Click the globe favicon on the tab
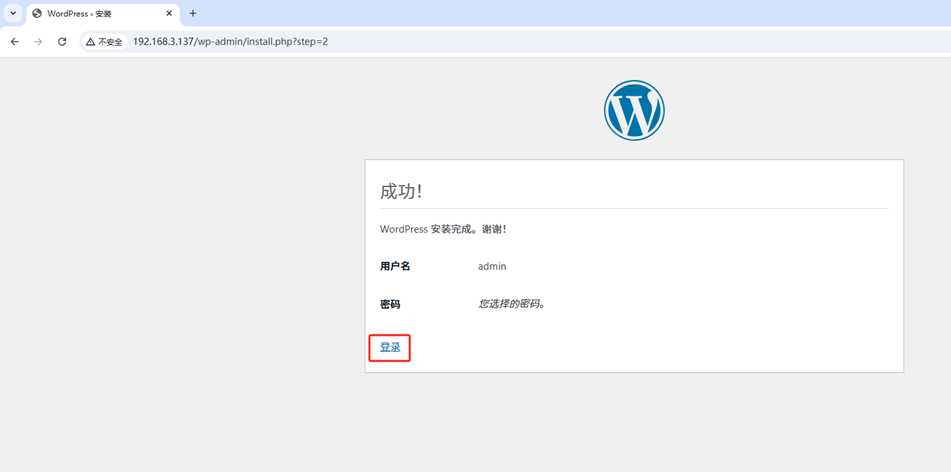 click(x=37, y=13)
